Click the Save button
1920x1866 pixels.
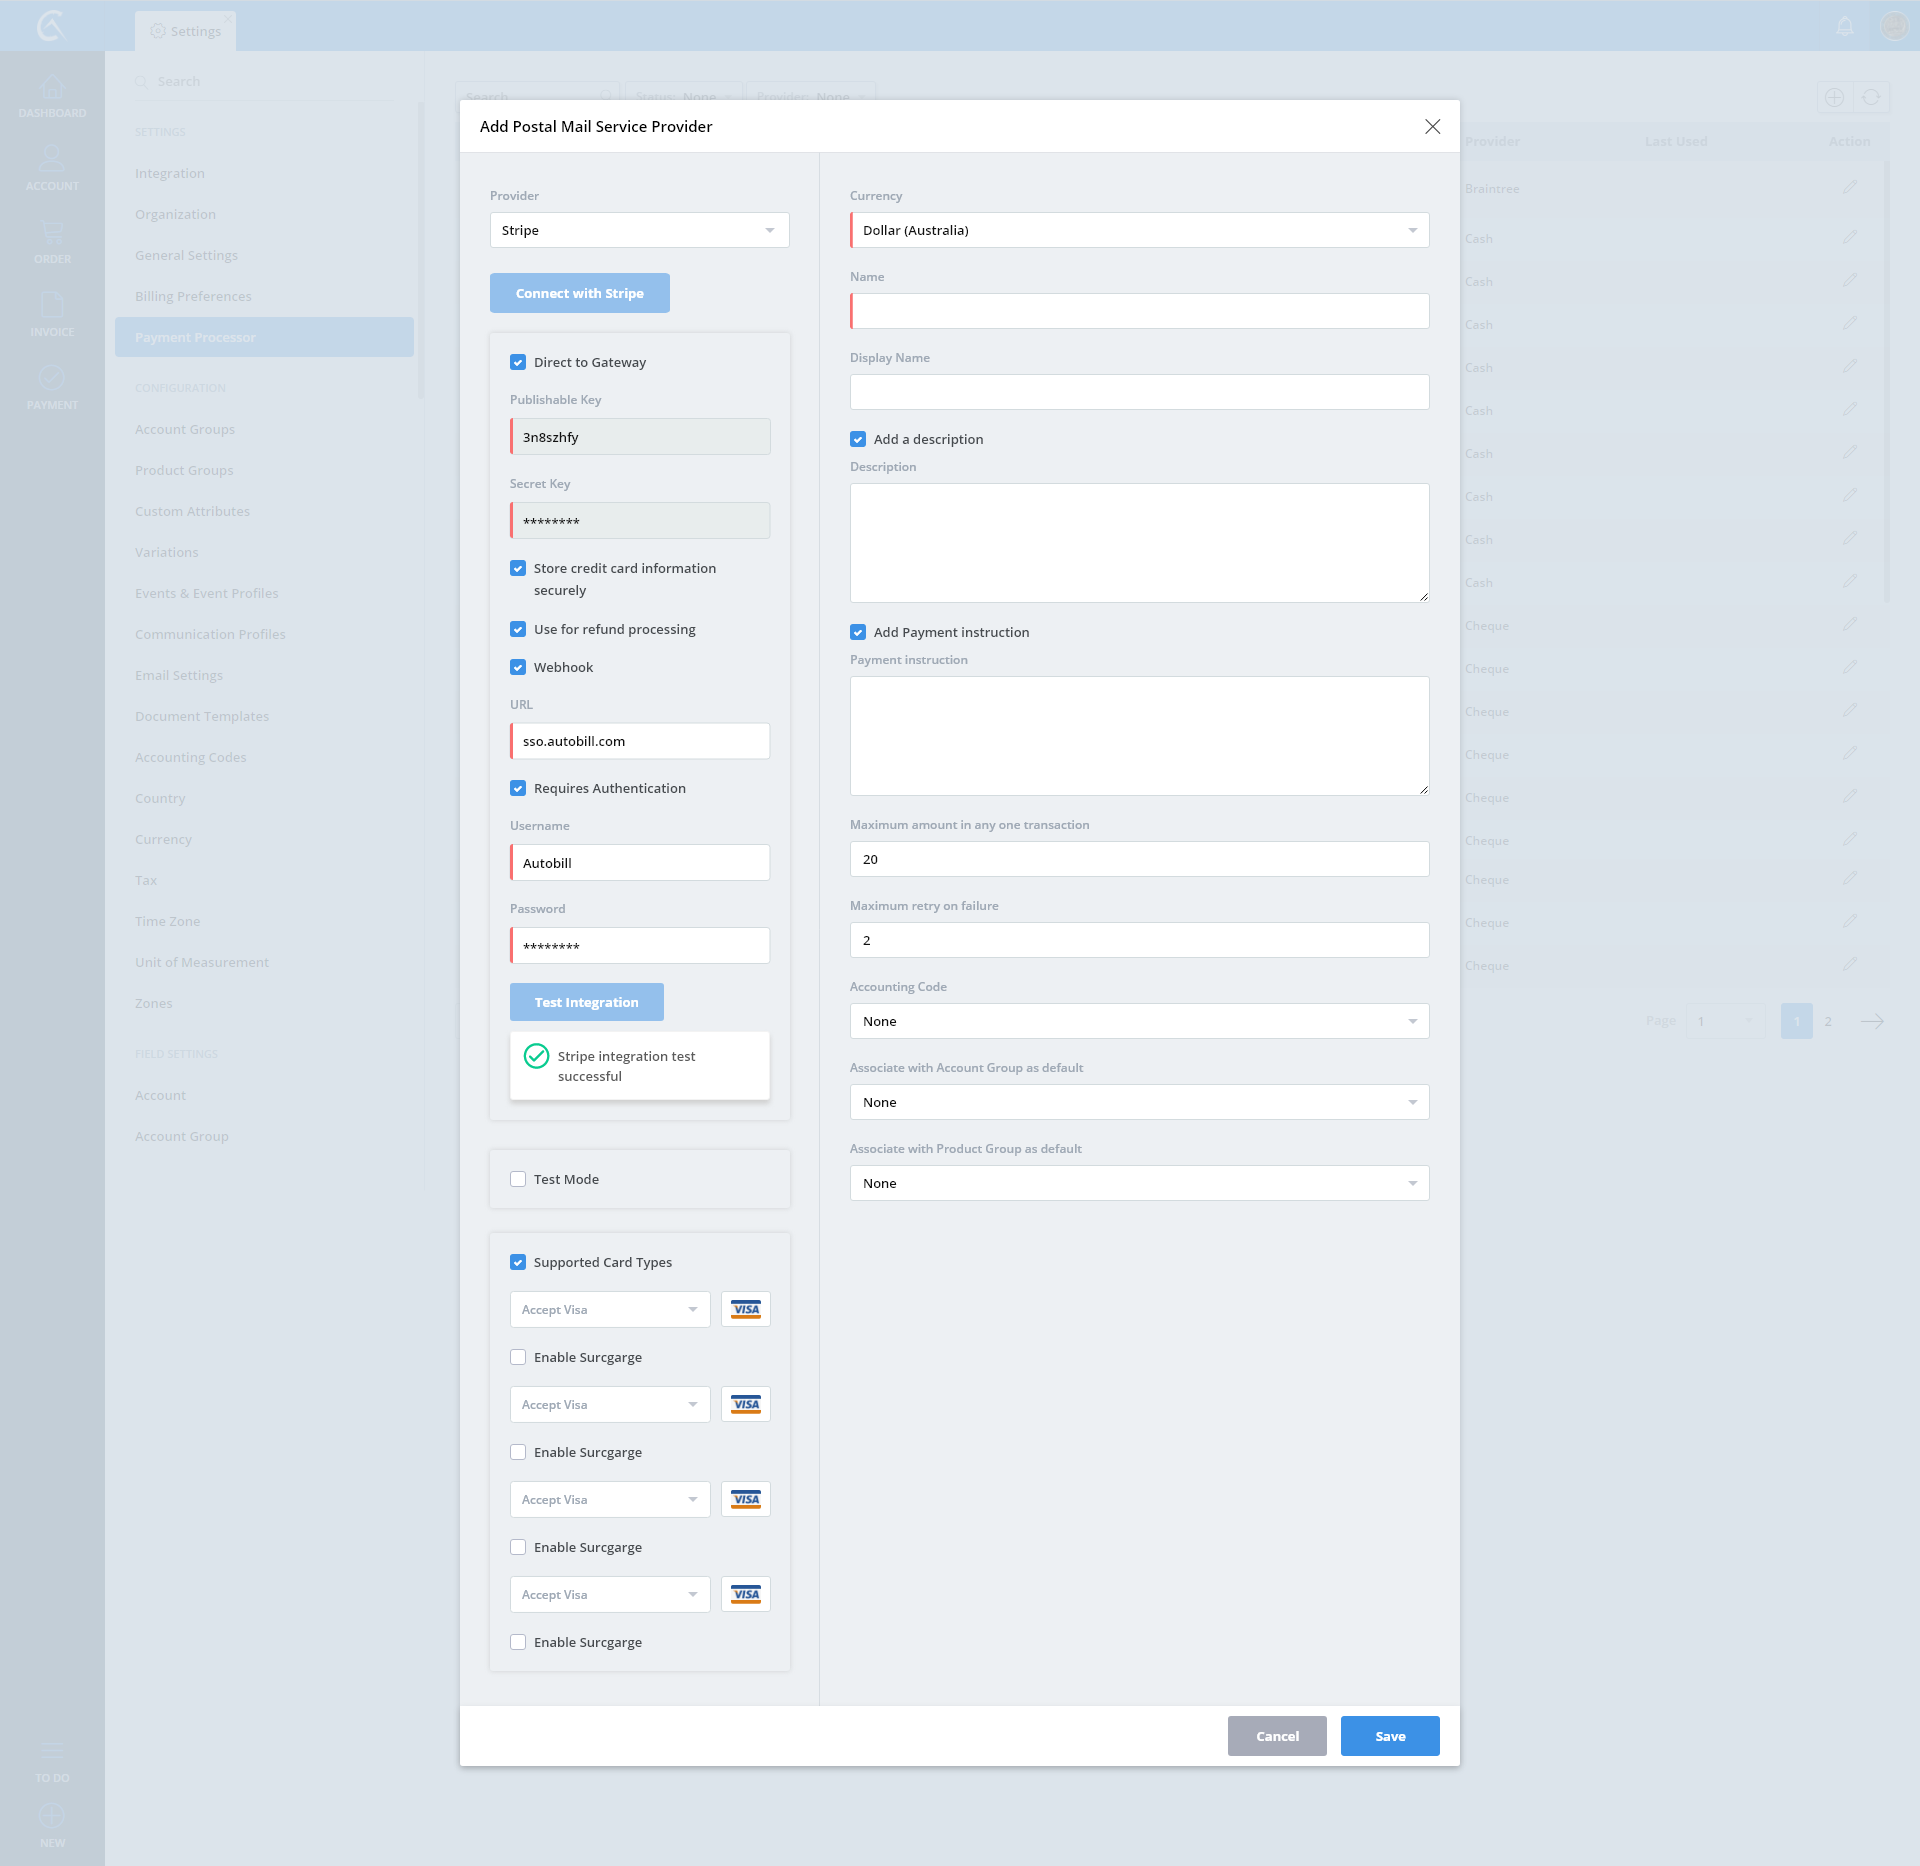click(1389, 1736)
